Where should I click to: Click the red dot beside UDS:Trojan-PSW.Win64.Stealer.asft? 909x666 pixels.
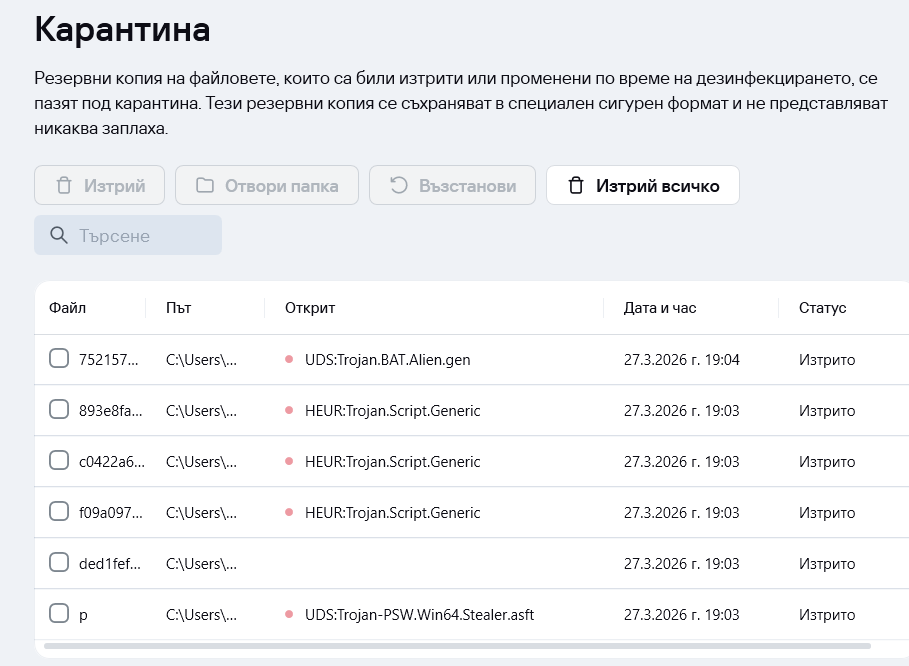[x=289, y=614]
